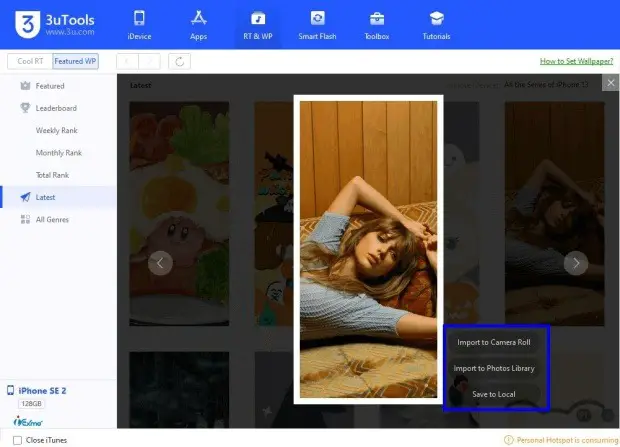
Task: Click the Exmo carrier logo
Action: pyautogui.click(x=28, y=421)
